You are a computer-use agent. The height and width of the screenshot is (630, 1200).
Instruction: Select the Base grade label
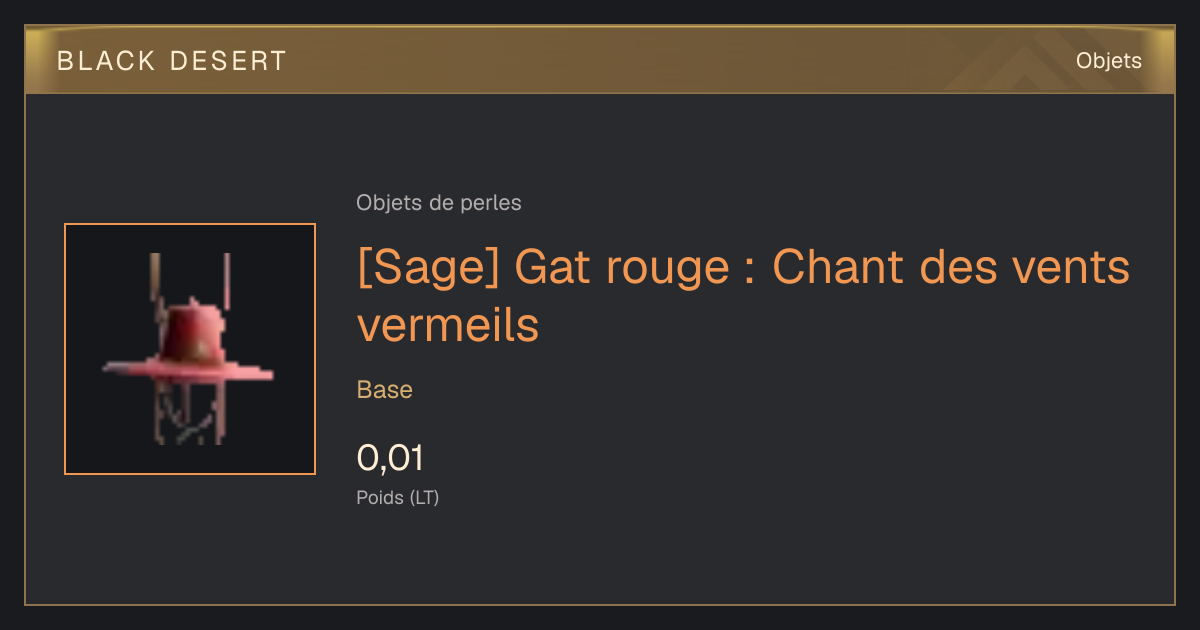pos(385,390)
